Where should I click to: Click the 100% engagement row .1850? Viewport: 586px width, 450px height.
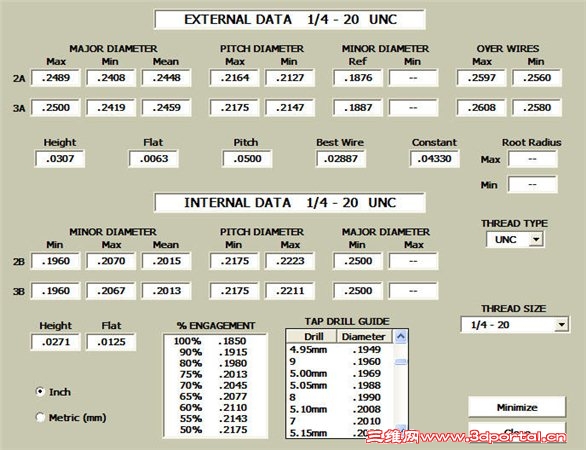(215, 341)
